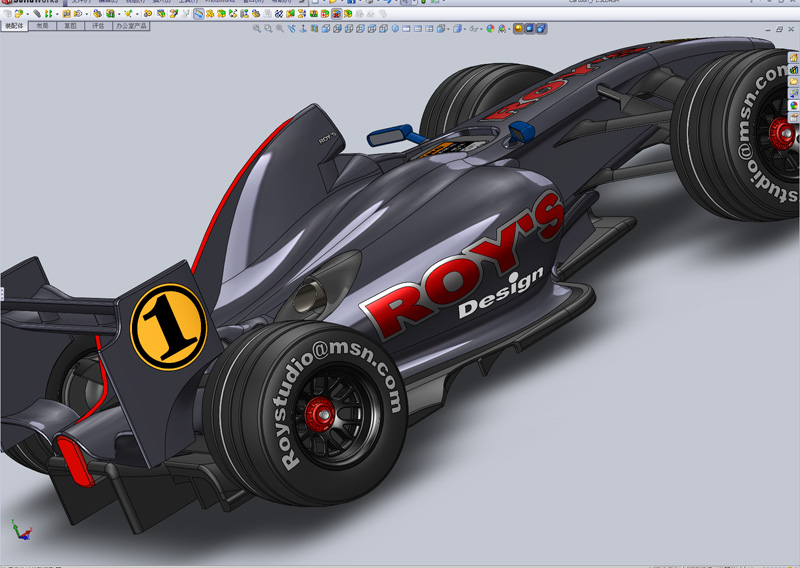
Task: Click the Hide/Show Items glasses icon
Action: click(473, 29)
